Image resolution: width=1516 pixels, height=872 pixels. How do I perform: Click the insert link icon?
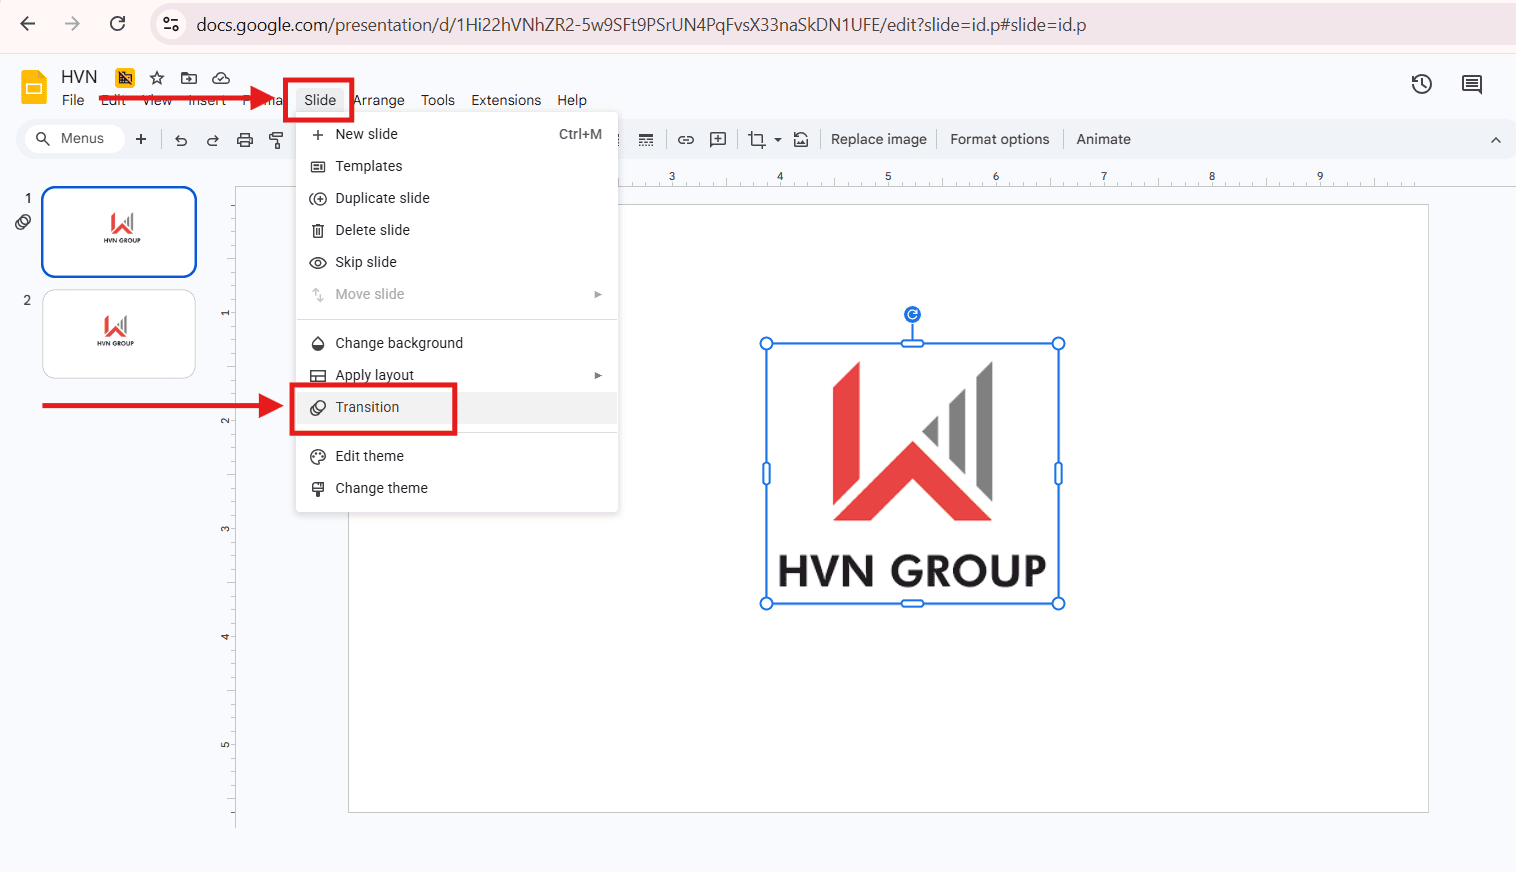pos(686,140)
